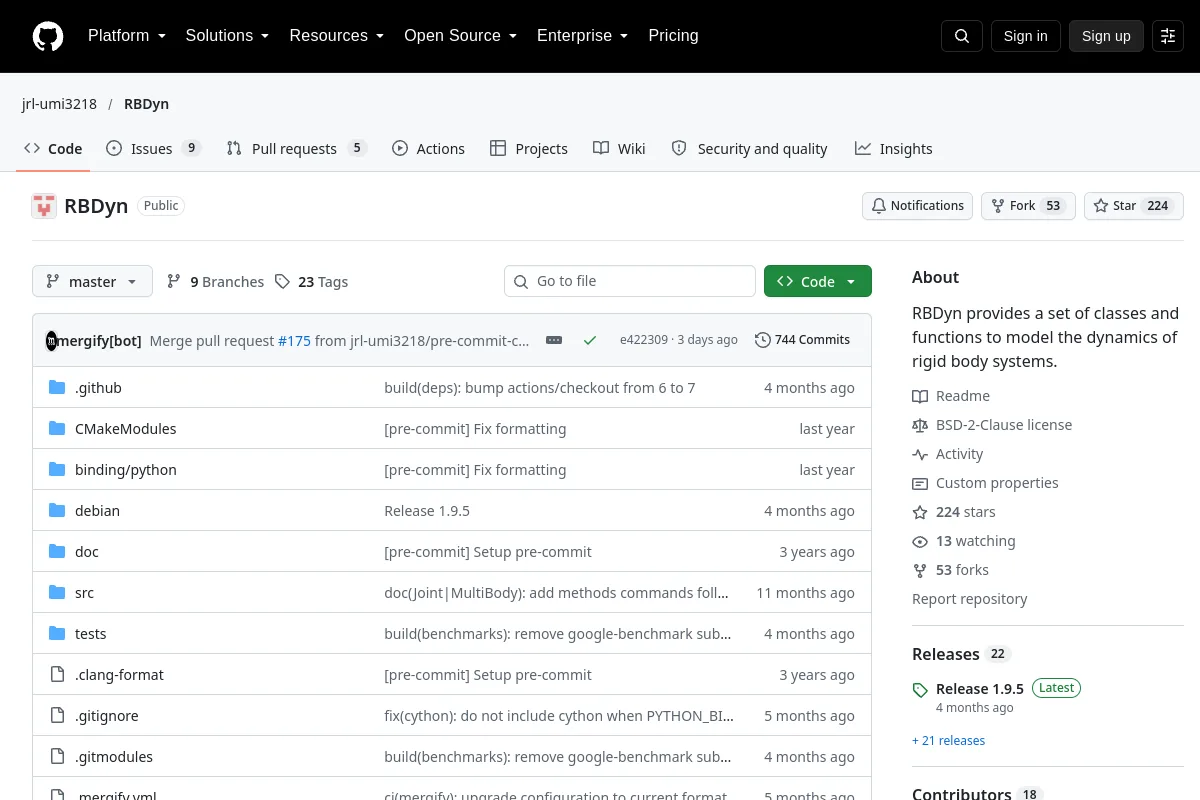Click the green checkmark status icon
Screen dimensions: 1200x800
(x=590, y=340)
